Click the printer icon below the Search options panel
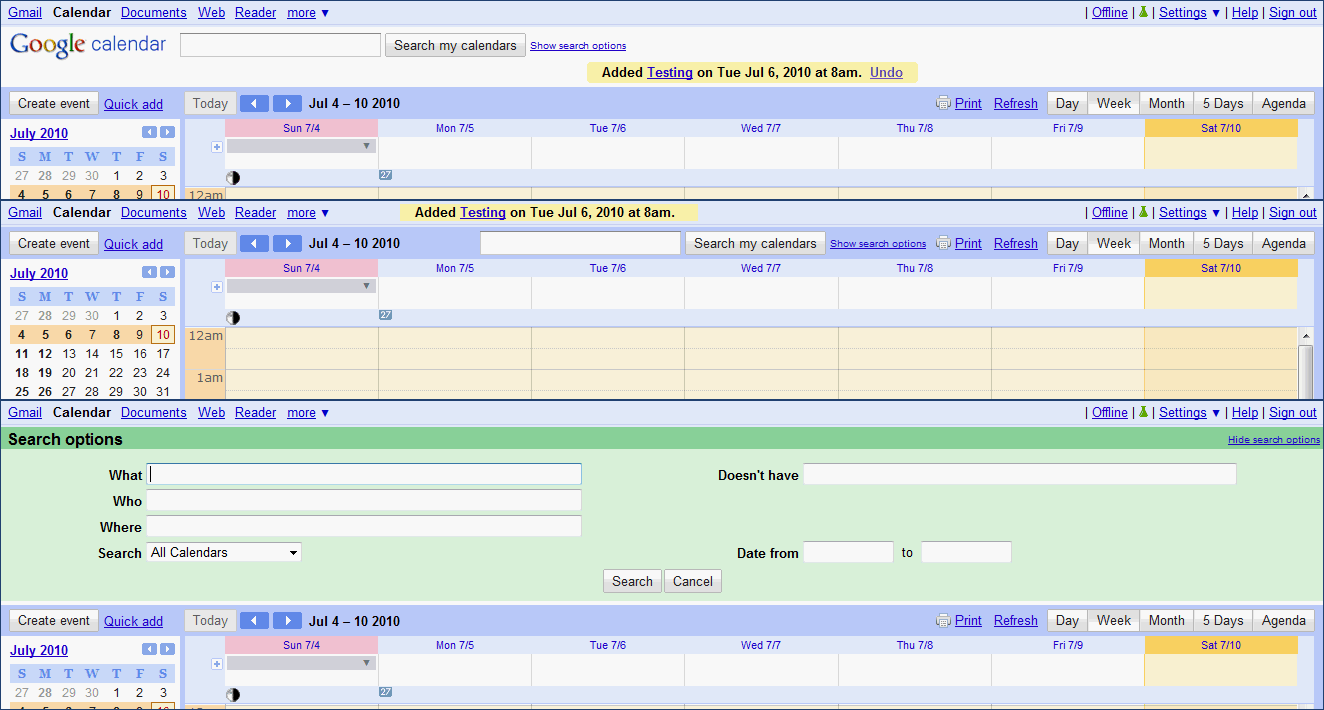 pos(943,620)
